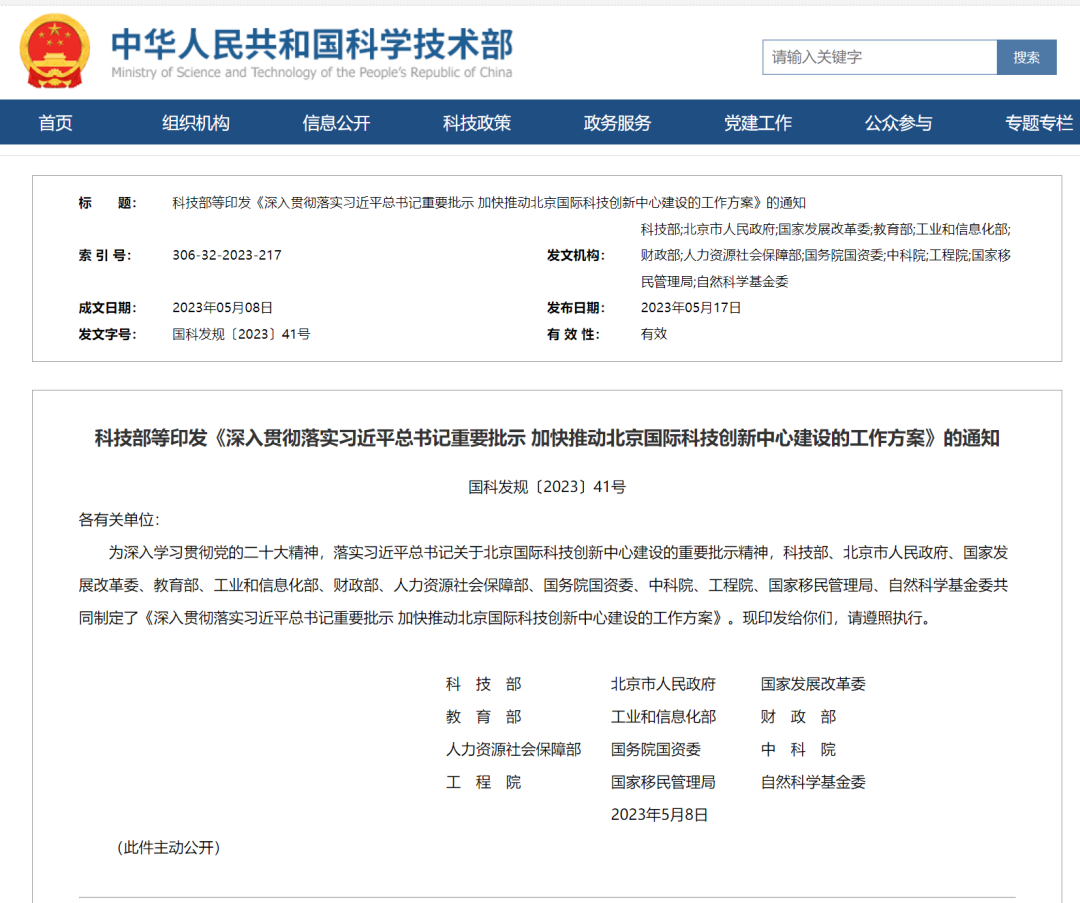Screen dimensions: 1080x903
Task: Click the 成文日期 value 2023年05月08日
Action: tap(222, 307)
